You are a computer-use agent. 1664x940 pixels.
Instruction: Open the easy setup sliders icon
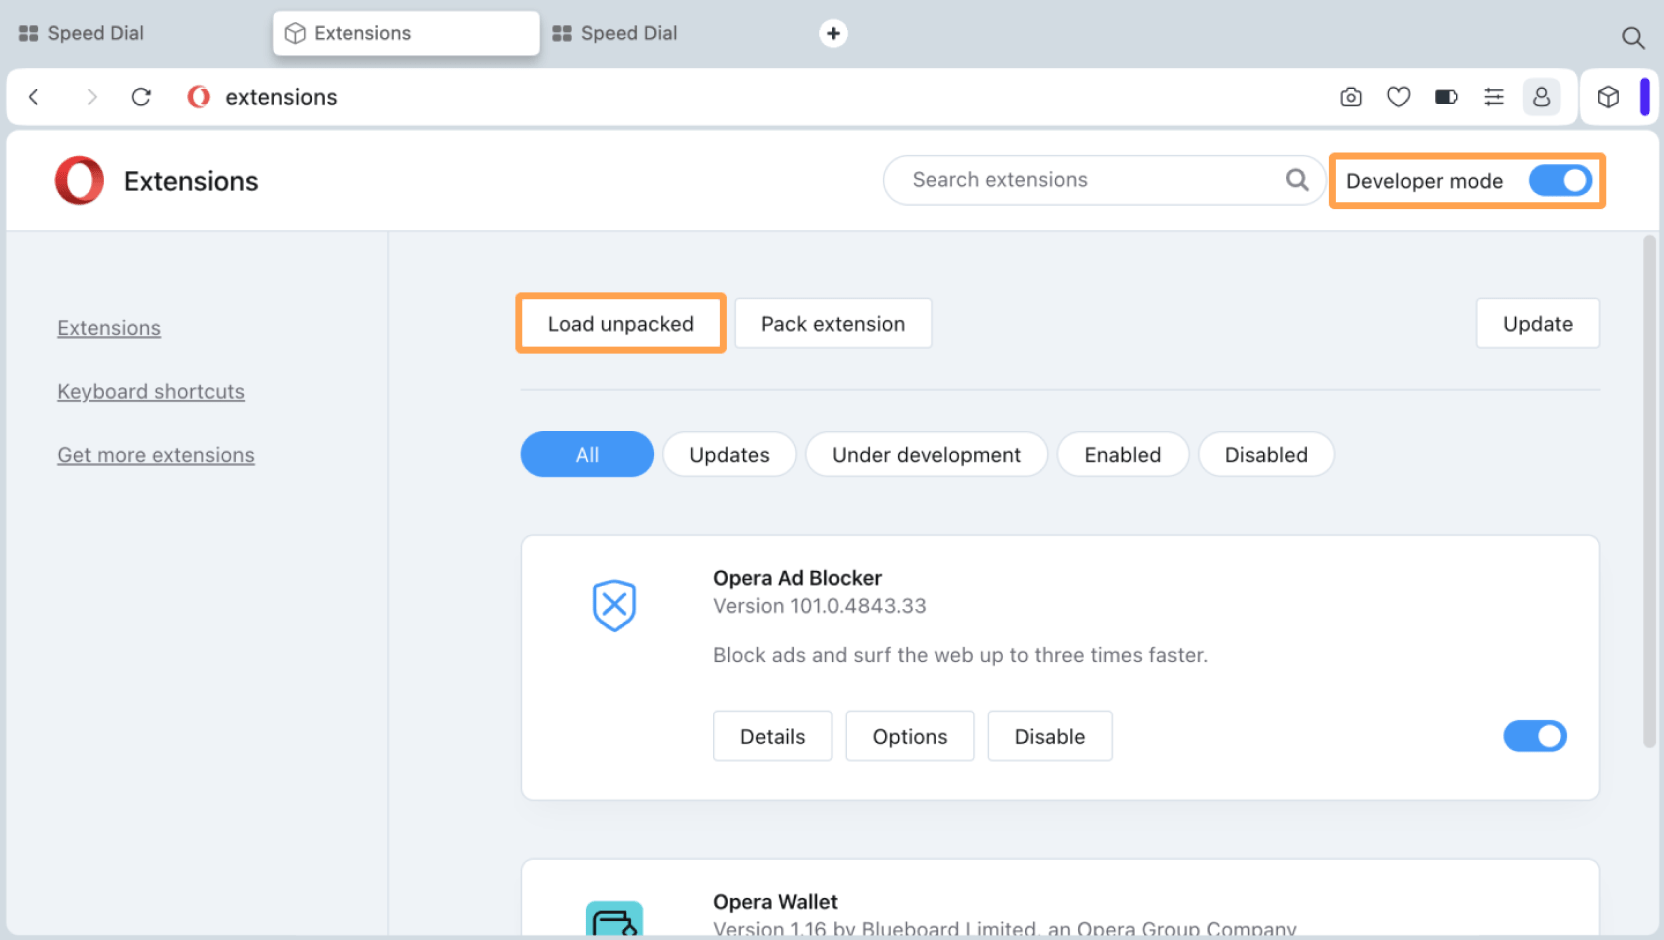click(x=1494, y=97)
